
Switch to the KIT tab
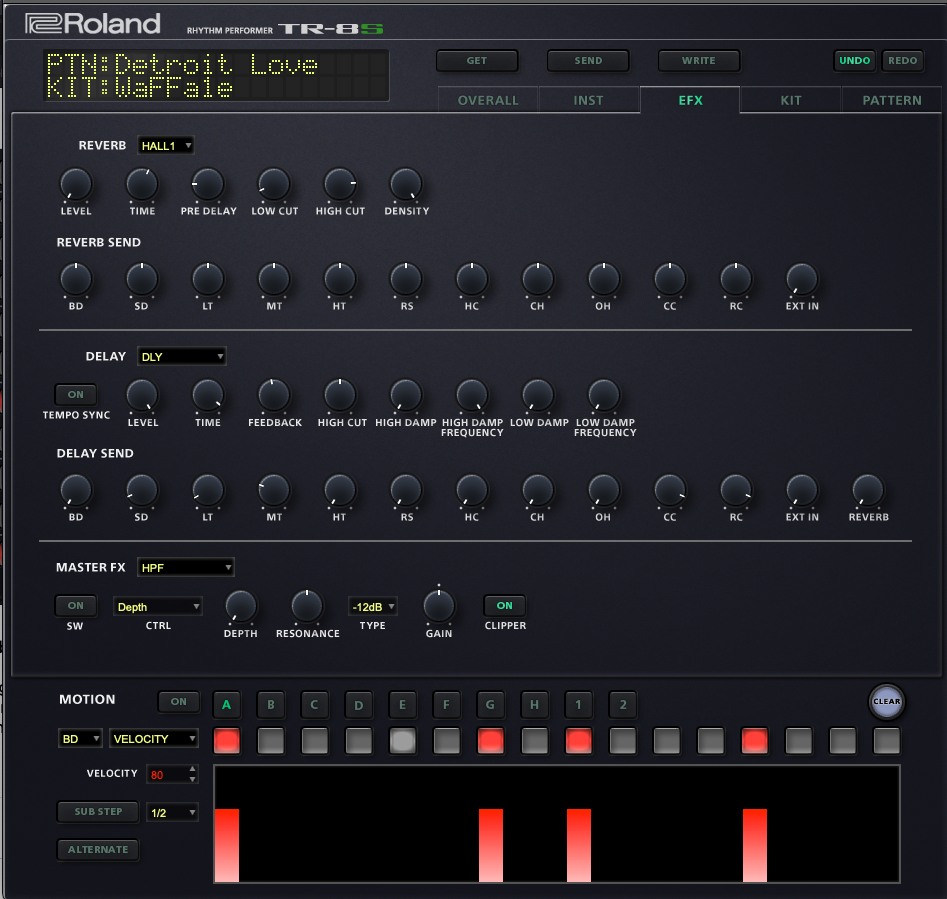tap(791, 101)
